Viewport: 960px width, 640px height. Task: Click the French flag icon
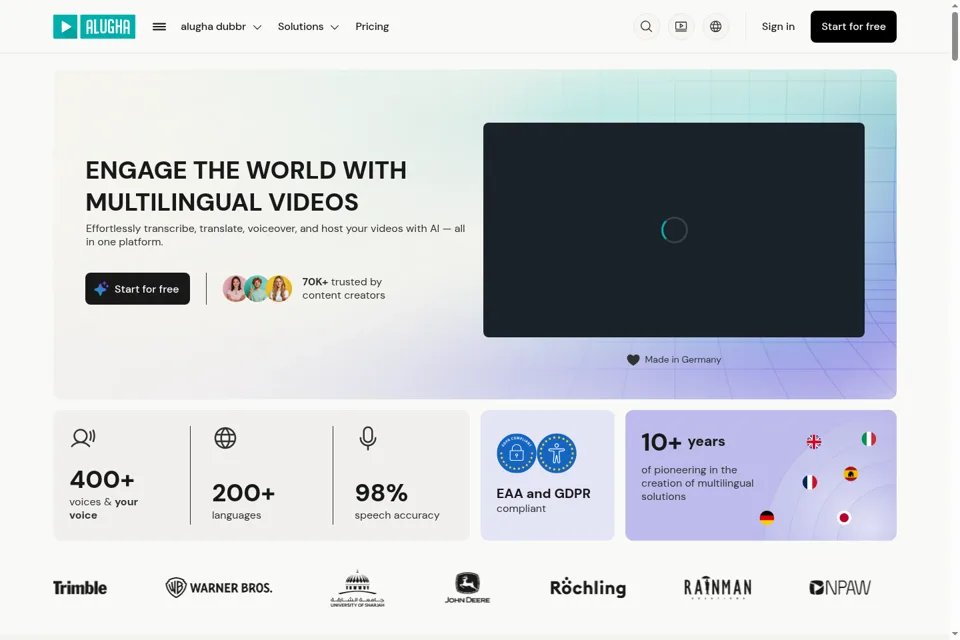tap(810, 482)
